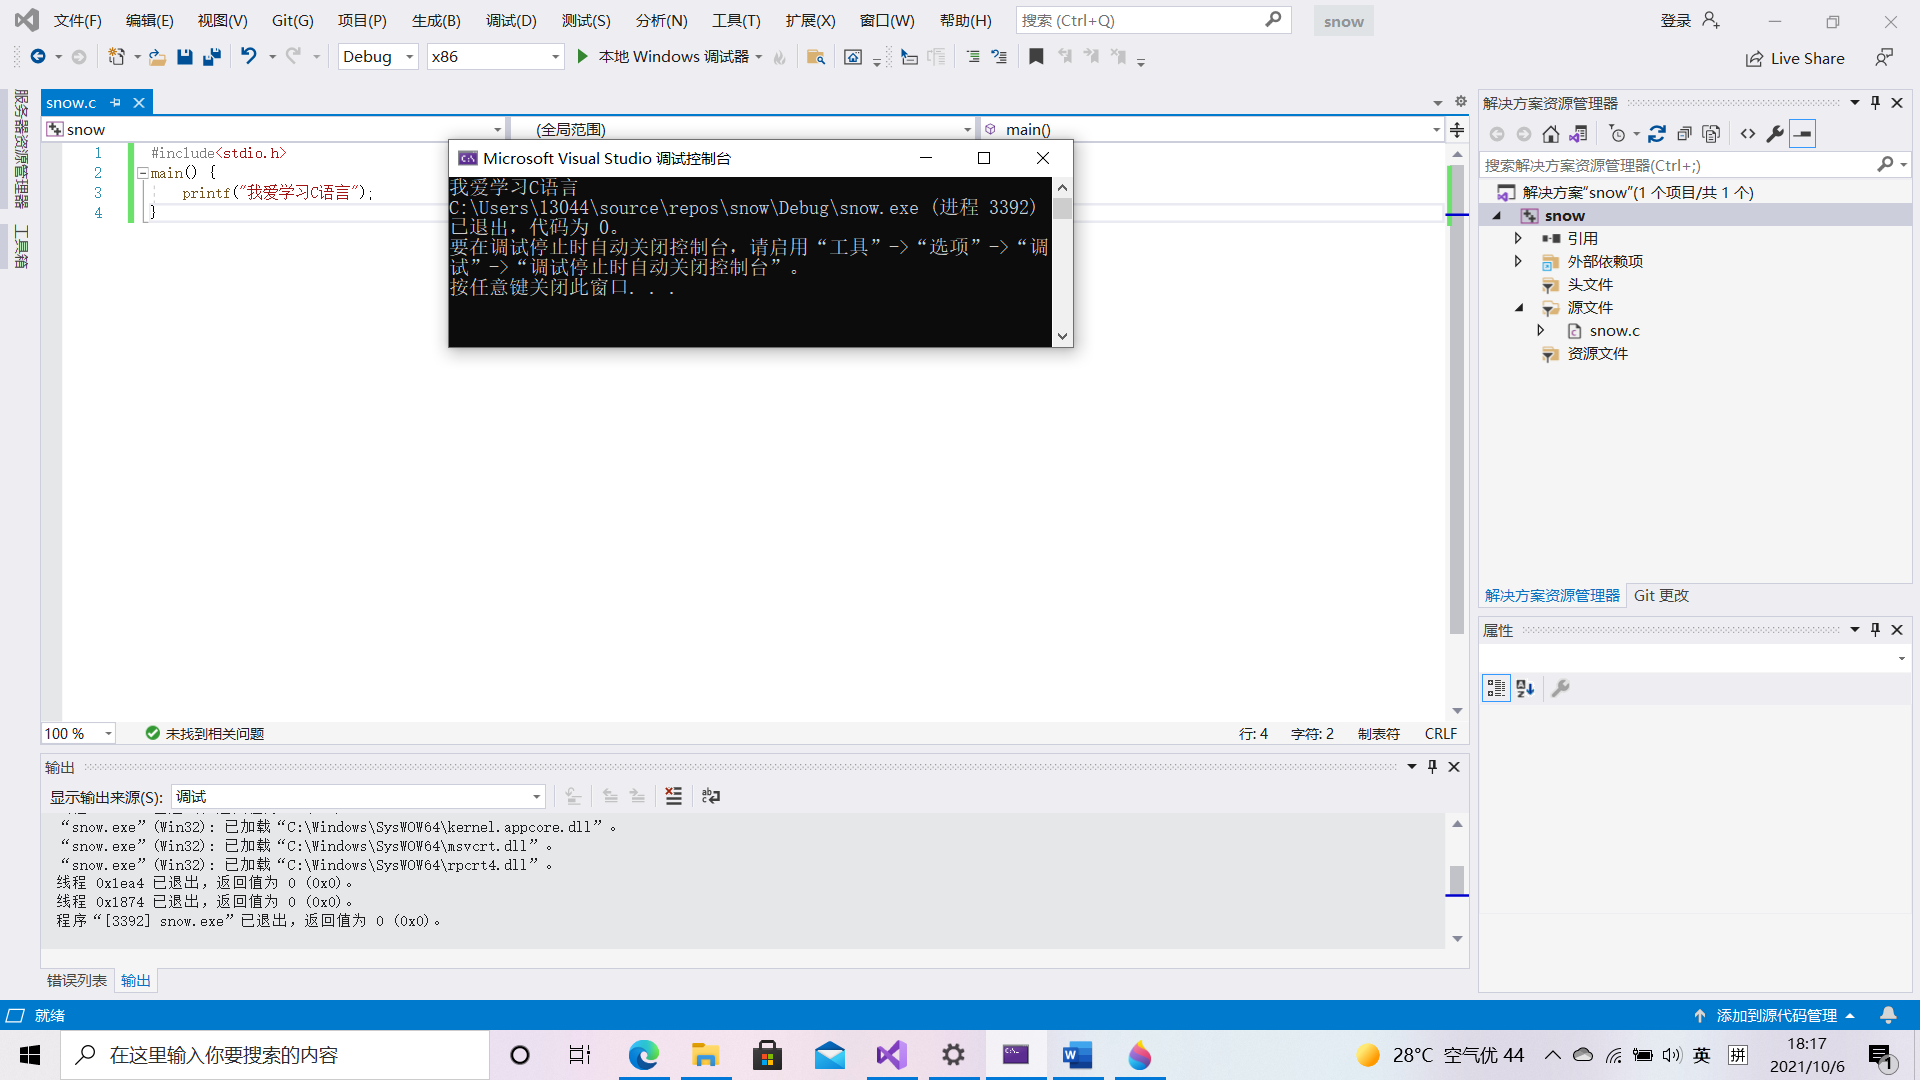The height and width of the screenshot is (1080, 1920).
Task: Click the Solution Explorer refresh/sync icon
Action: pos(1657,134)
